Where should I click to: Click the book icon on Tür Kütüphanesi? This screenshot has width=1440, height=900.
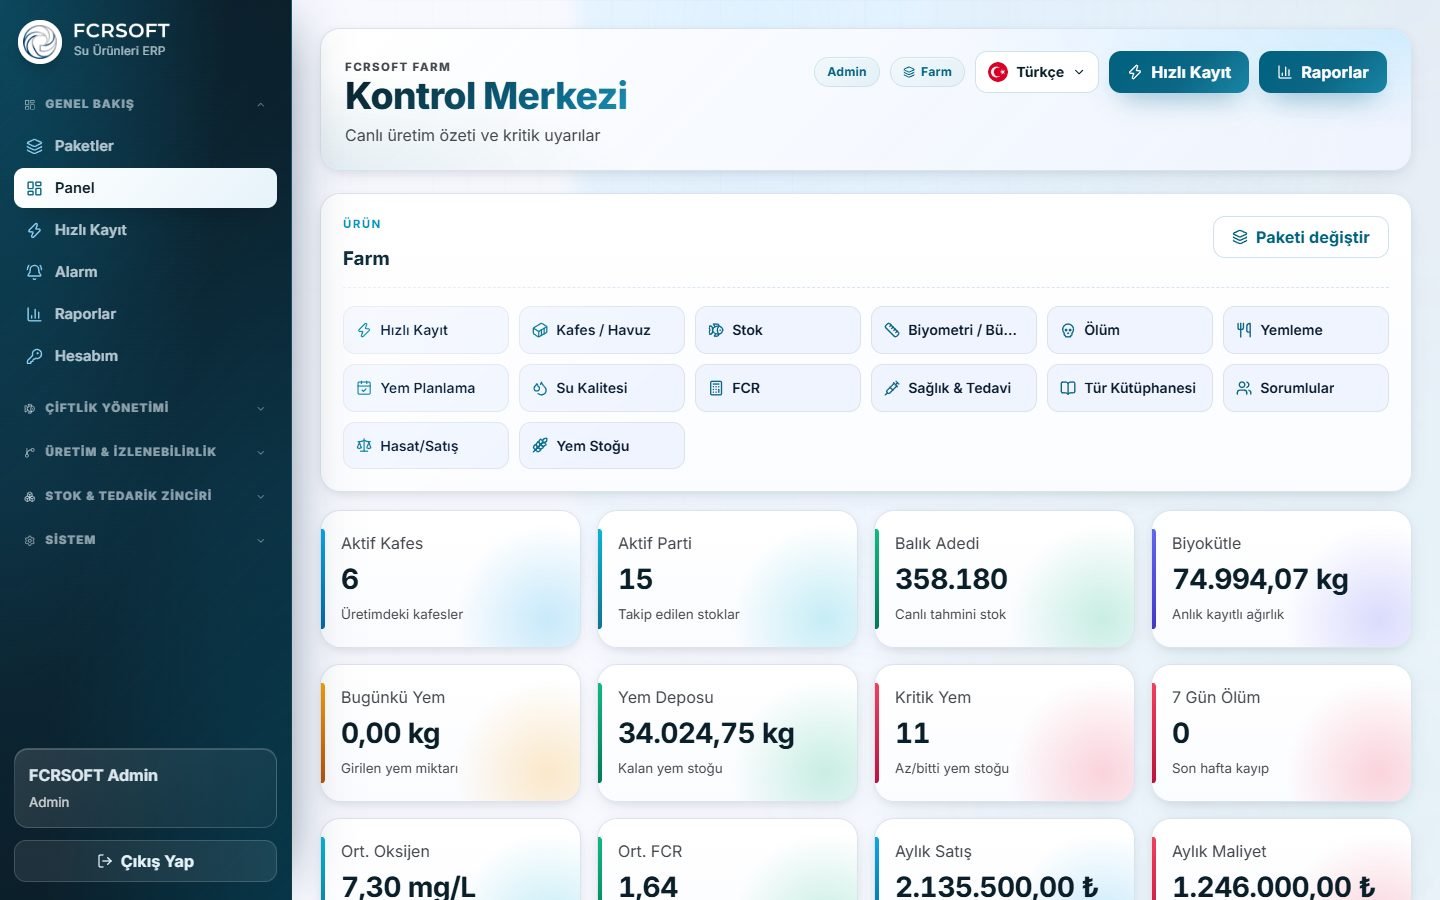click(1068, 388)
